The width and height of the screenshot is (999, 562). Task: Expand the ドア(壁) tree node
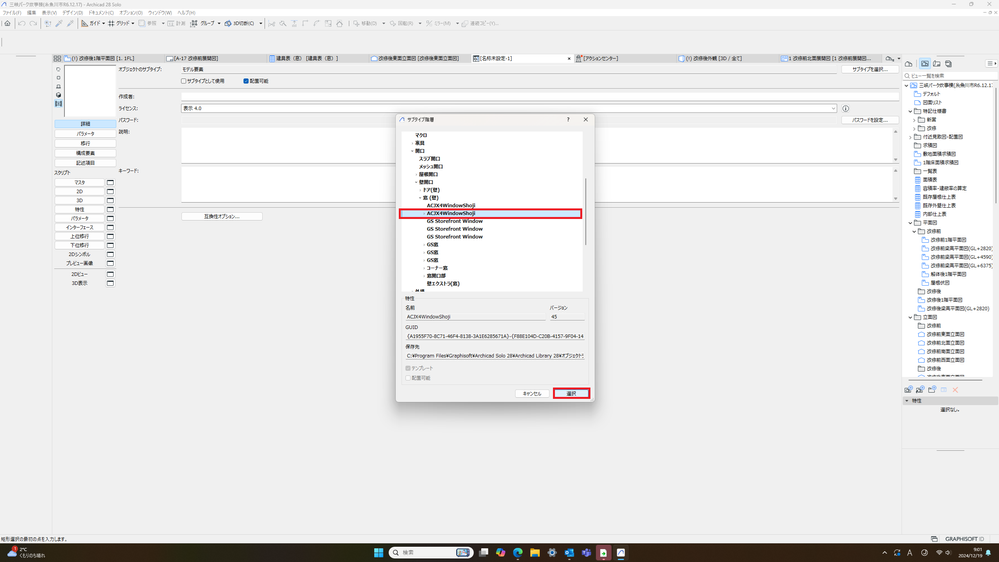[420, 190]
